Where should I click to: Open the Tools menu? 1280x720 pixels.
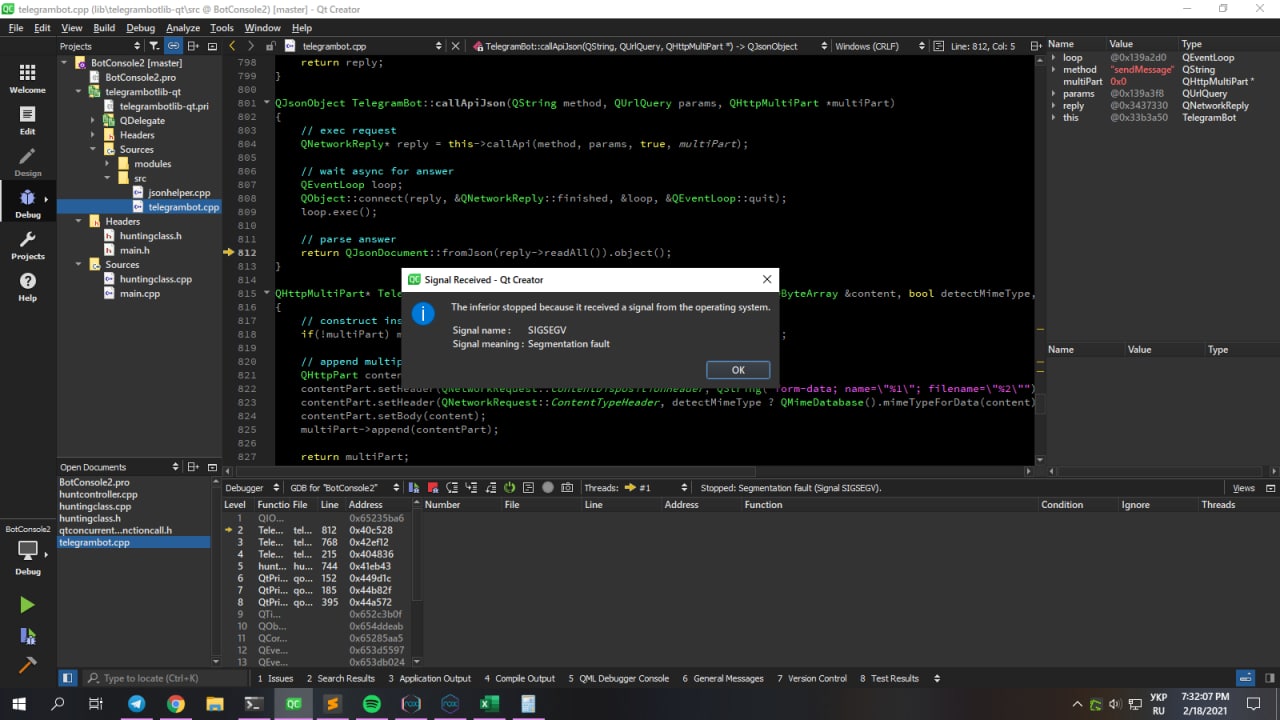[x=222, y=28]
